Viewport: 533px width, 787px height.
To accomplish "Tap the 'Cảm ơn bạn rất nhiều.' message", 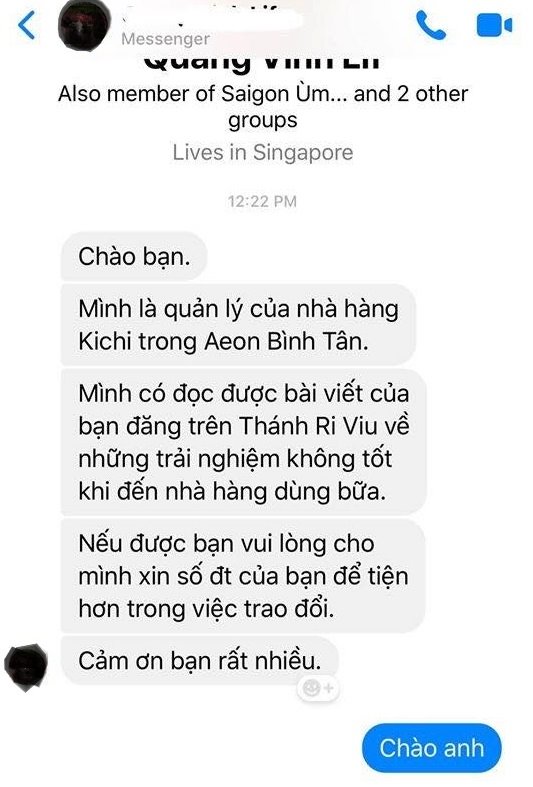I will tap(200, 661).
